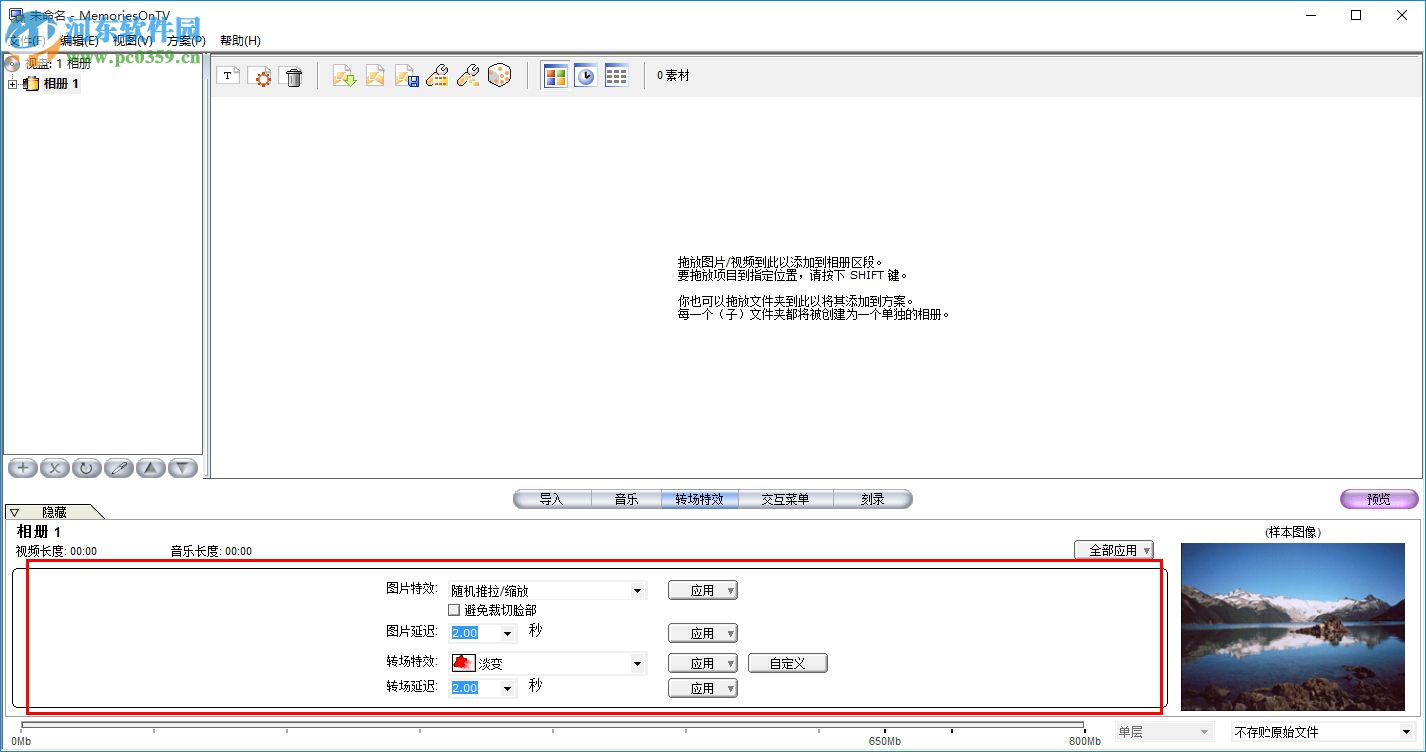Switch to the 导入 tab
The height and width of the screenshot is (752, 1426).
point(552,499)
